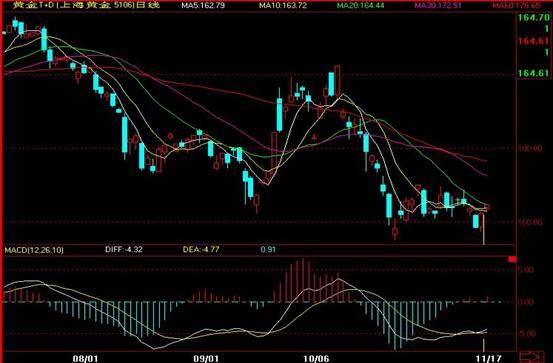This screenshot has width=553, height=363.
Task: Select the 09/01 date marker on the time axis
Action: (206, 358)
